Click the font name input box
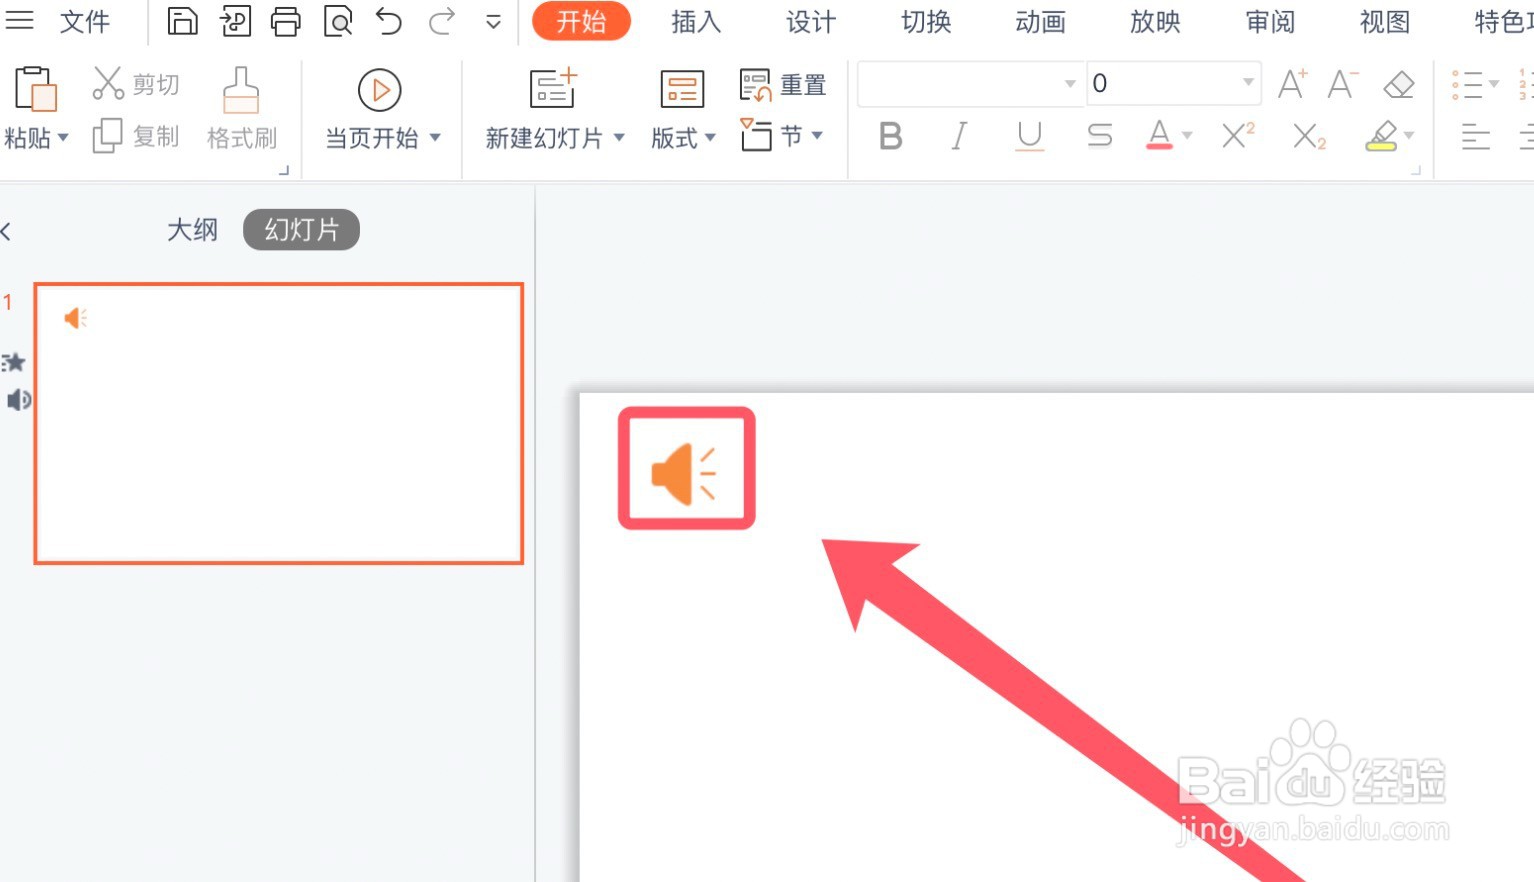This screenshot has width=1534, height=882. [x=958, y=83]
